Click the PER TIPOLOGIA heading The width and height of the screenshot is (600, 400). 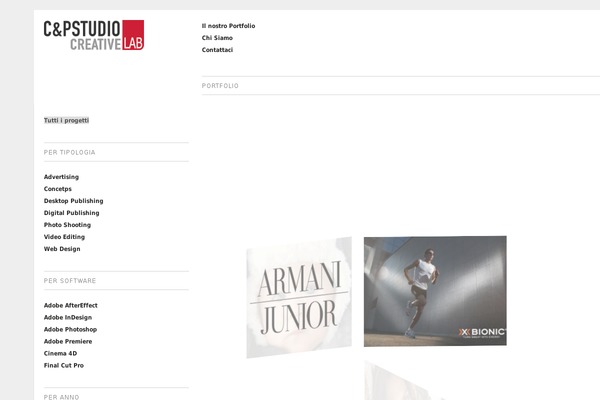(x=70, y=152)
